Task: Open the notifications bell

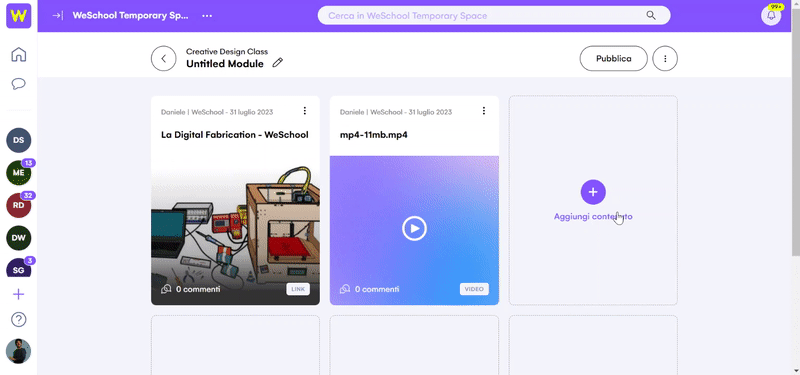Action: [771, 15]
